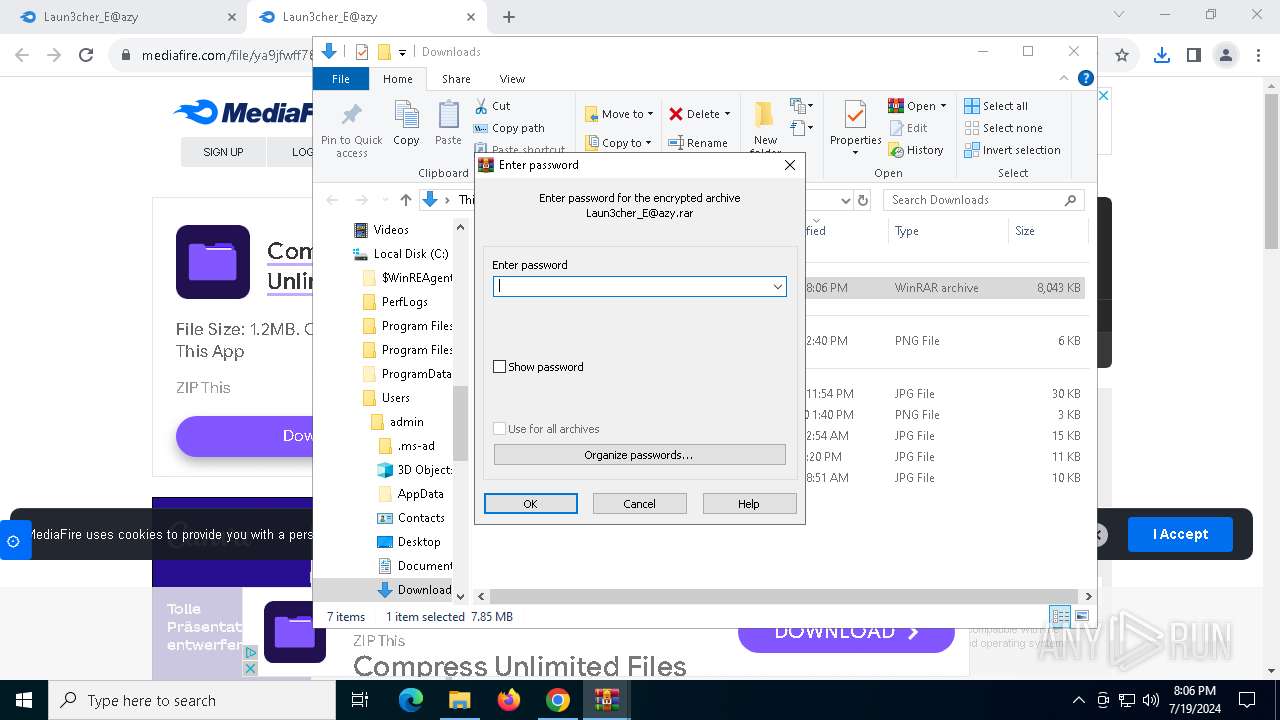Open Chrome profile avatar icon
The image size is (1280, 720).
[x=1225, y=56]
